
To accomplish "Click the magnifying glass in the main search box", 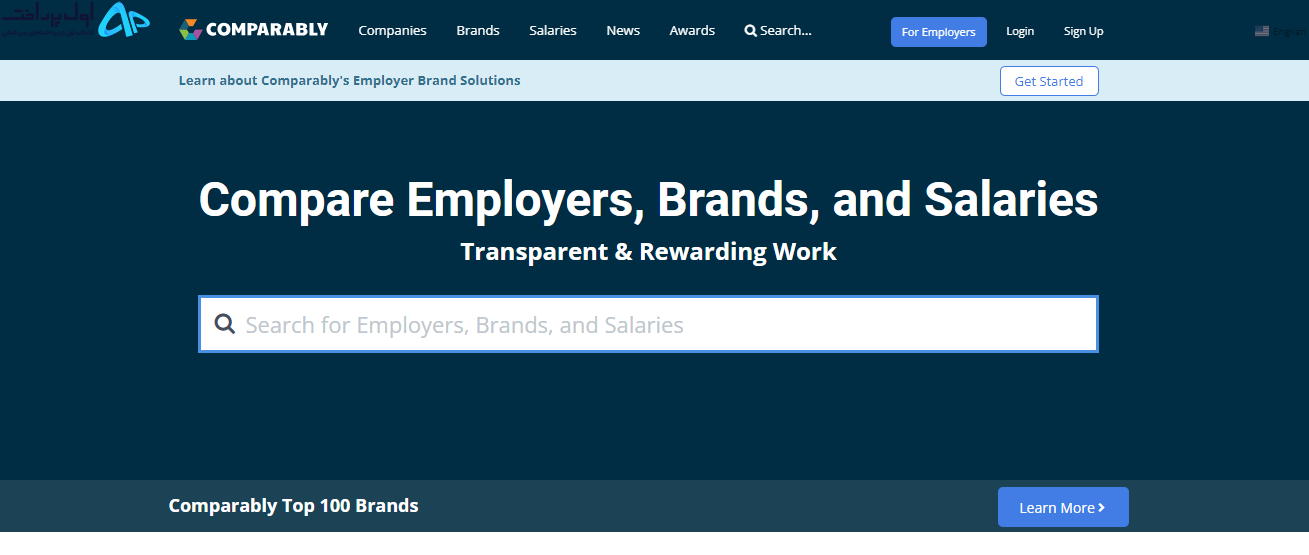I will [225, 324].
